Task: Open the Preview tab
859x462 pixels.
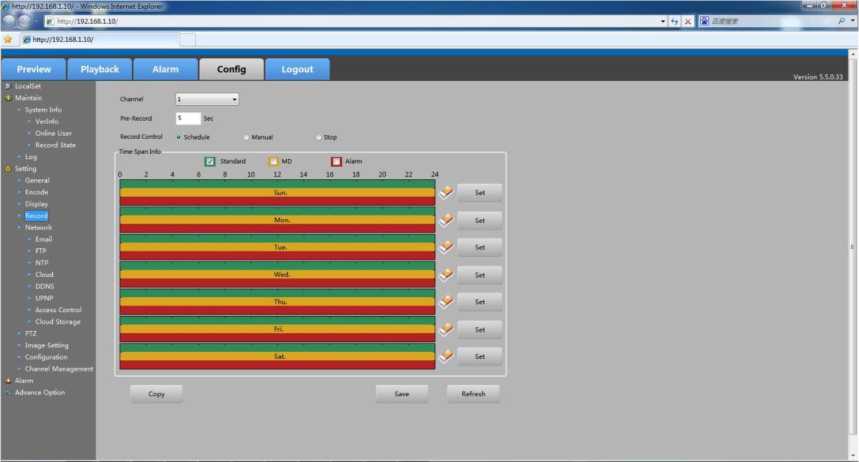Action: [x=34, y=69]
